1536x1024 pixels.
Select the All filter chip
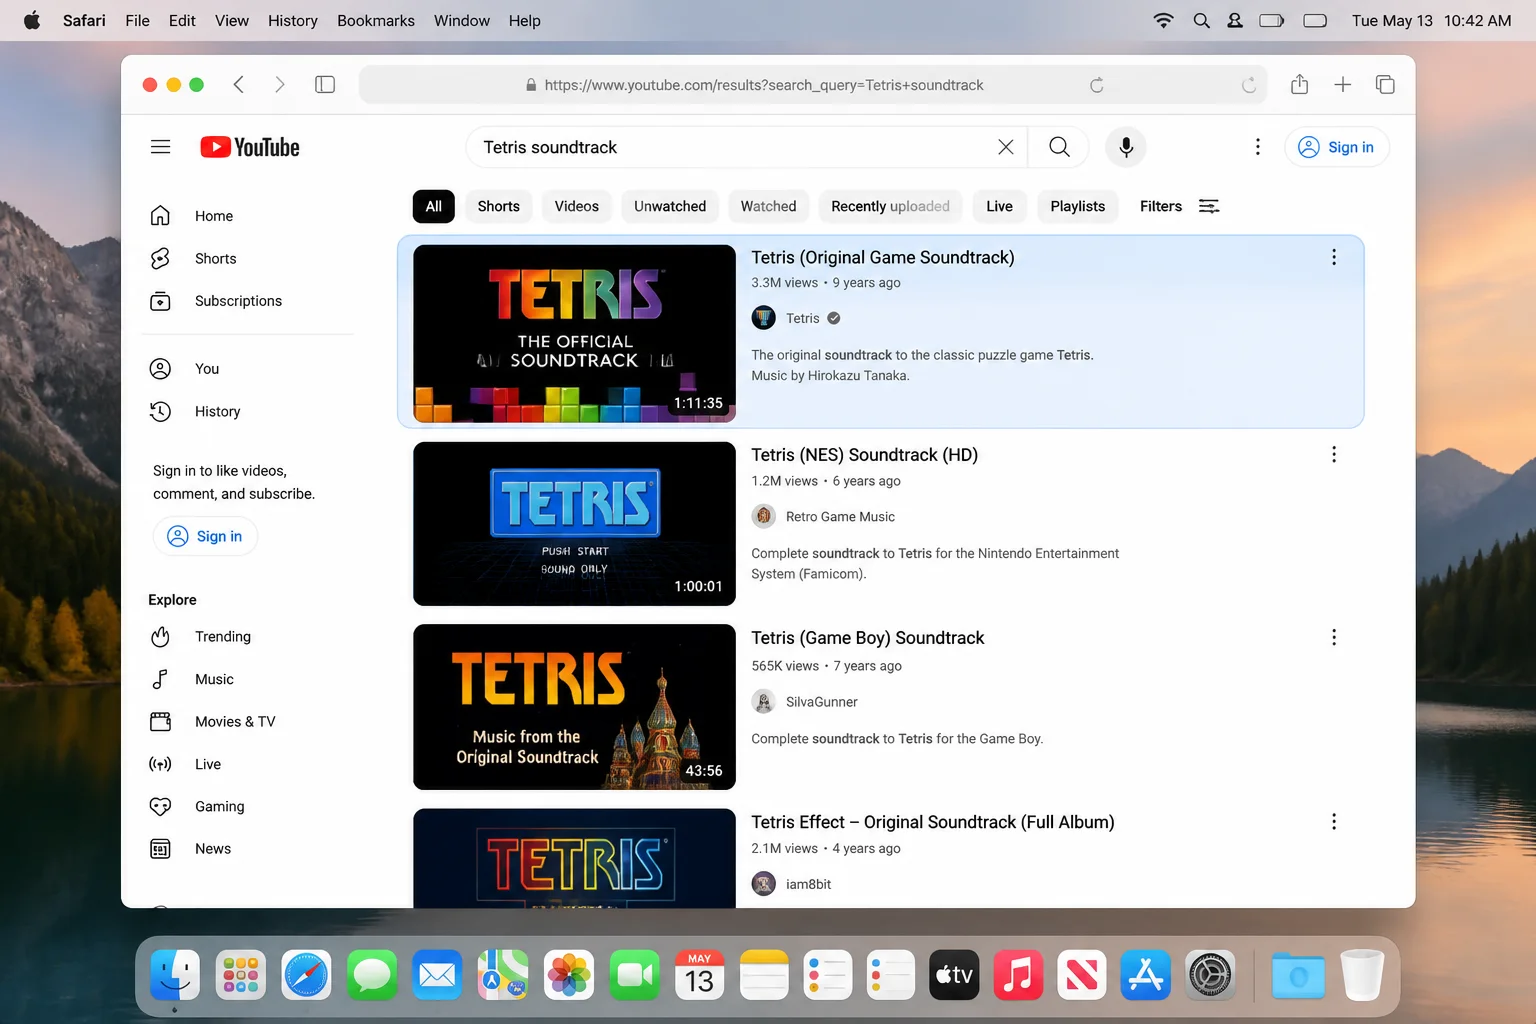tap(433, 206)
